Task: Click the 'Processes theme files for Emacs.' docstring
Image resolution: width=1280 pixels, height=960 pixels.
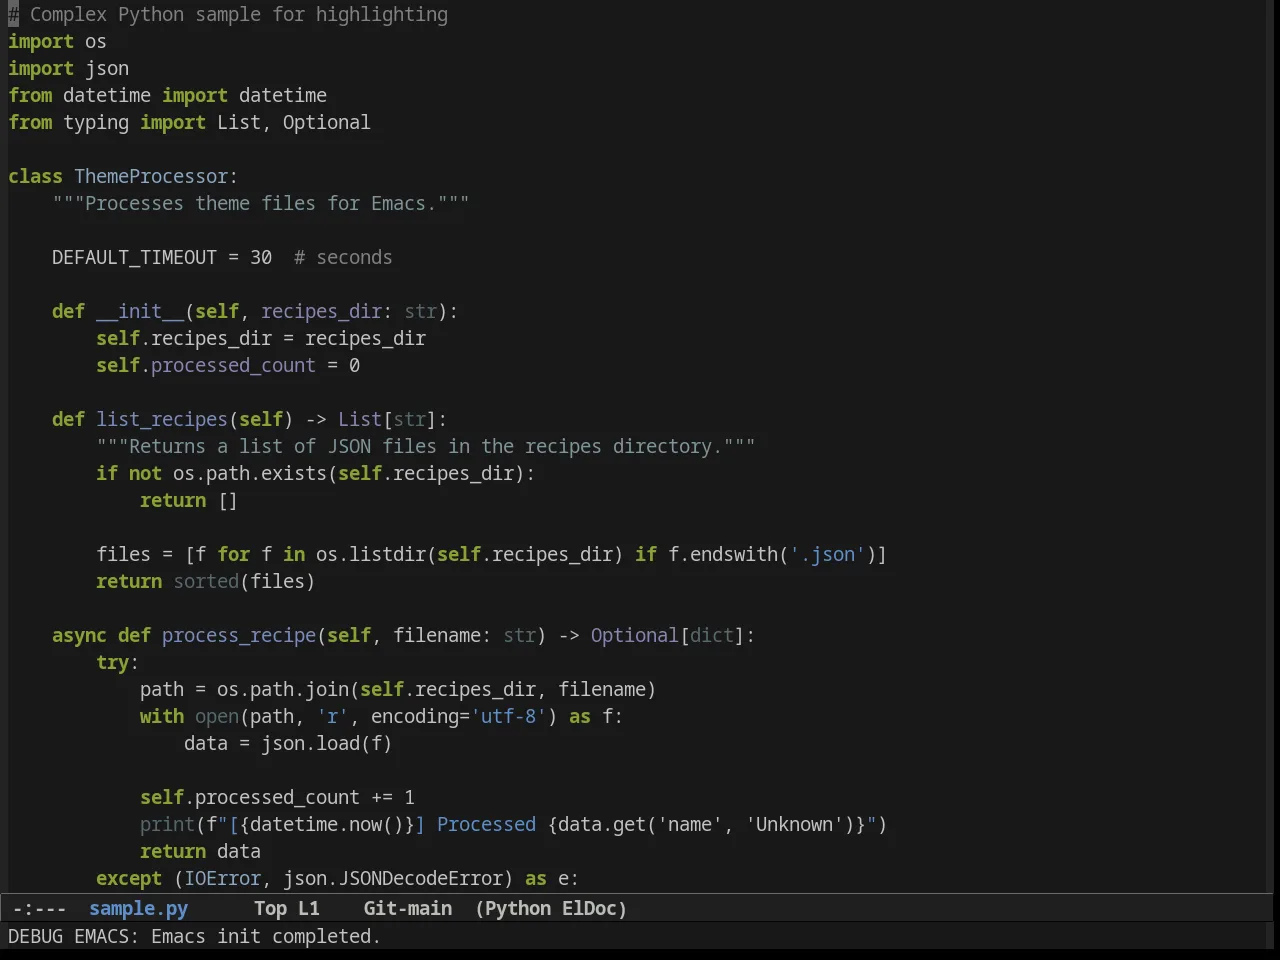Action: [x=260, y=203]
